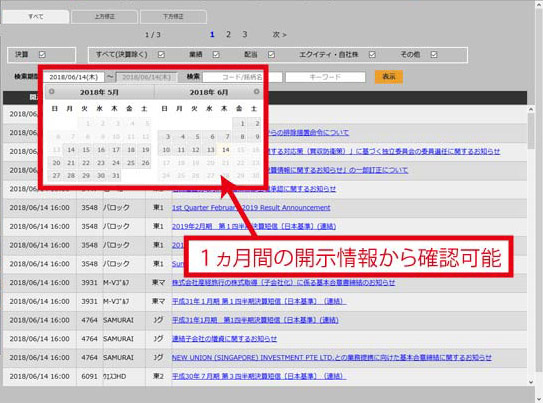Click the orange 表示 button

pyautogui.click(x=389, y=77)
